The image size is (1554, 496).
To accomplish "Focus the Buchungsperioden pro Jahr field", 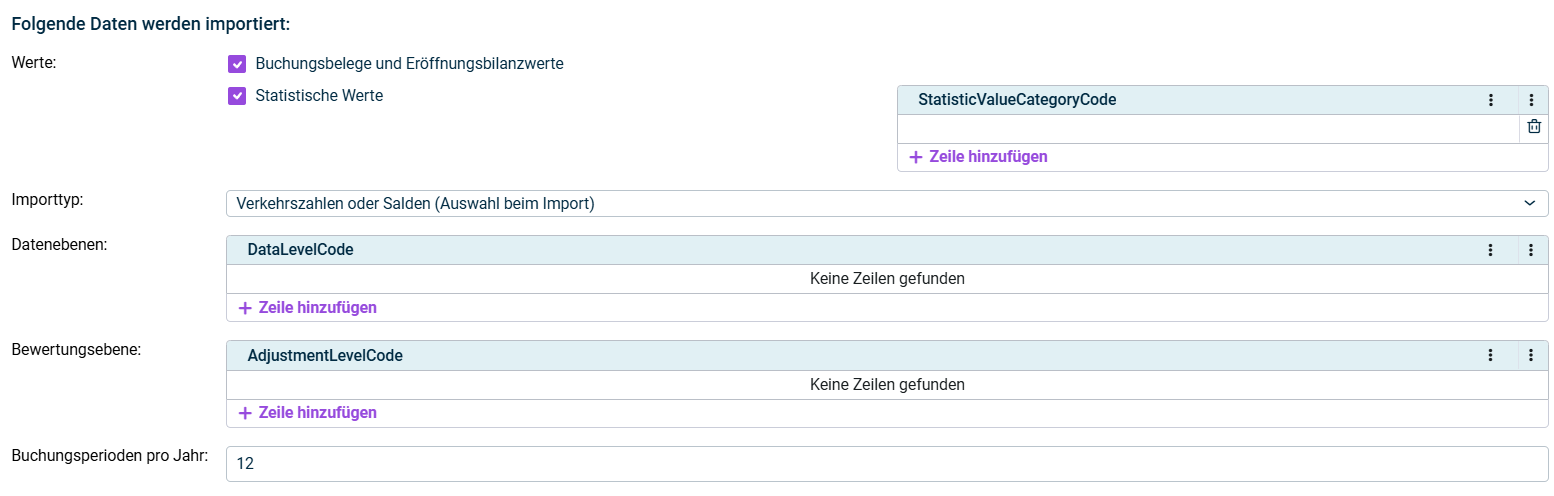I will click(x=886, y=464).
